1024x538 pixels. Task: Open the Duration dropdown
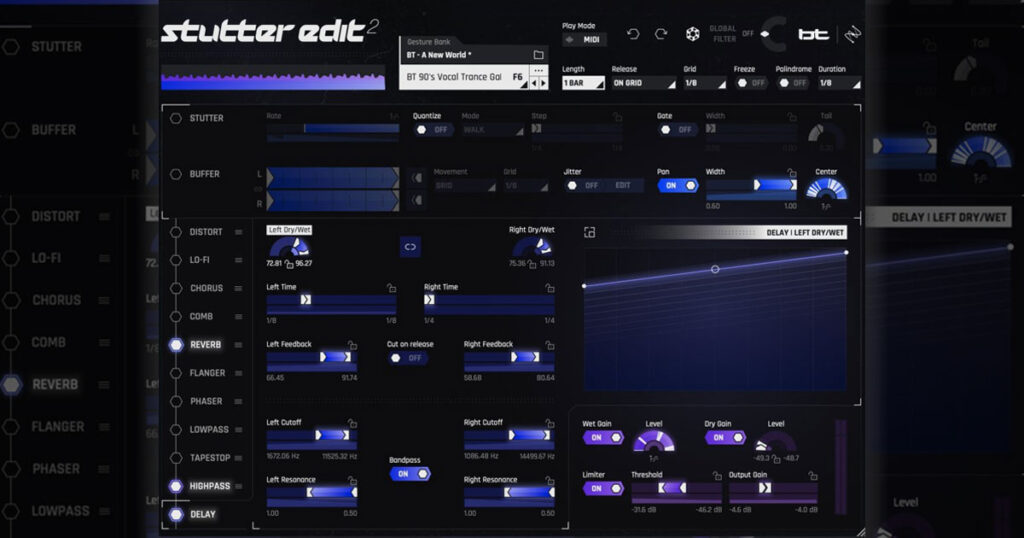tap(838, 83)
